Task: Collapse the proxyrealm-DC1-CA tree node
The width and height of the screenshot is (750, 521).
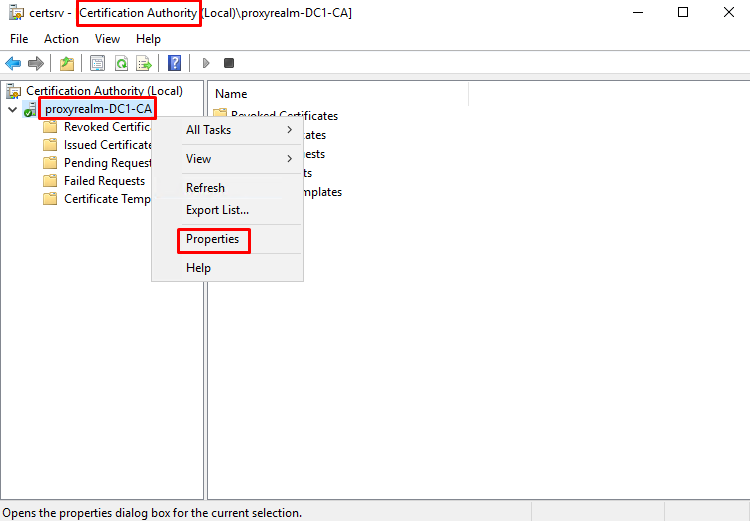Action: (13, 110)
